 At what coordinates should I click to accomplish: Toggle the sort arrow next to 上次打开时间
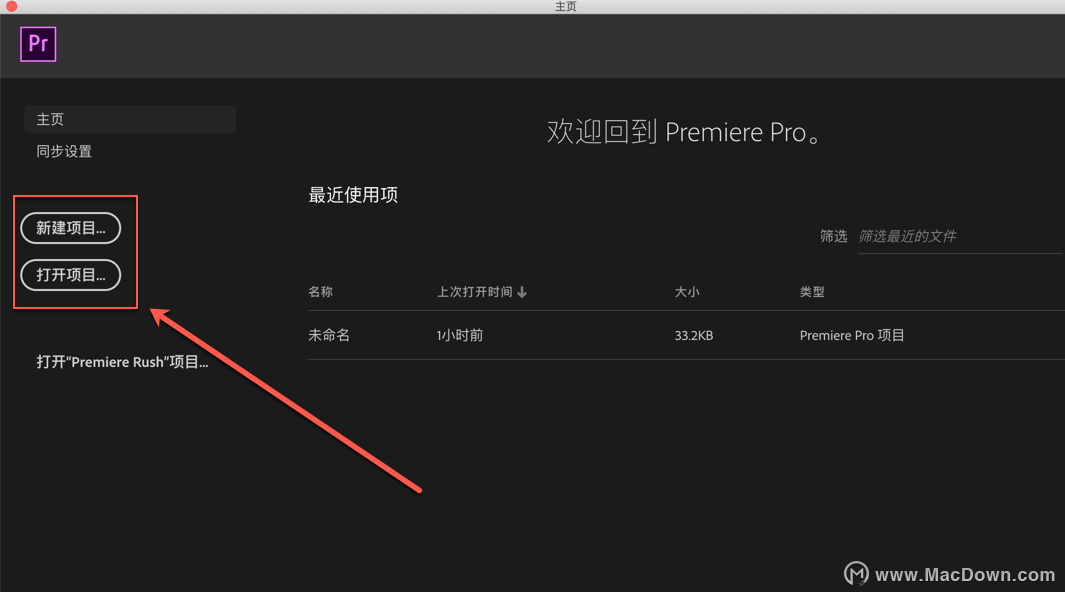[x=522, y=293]
